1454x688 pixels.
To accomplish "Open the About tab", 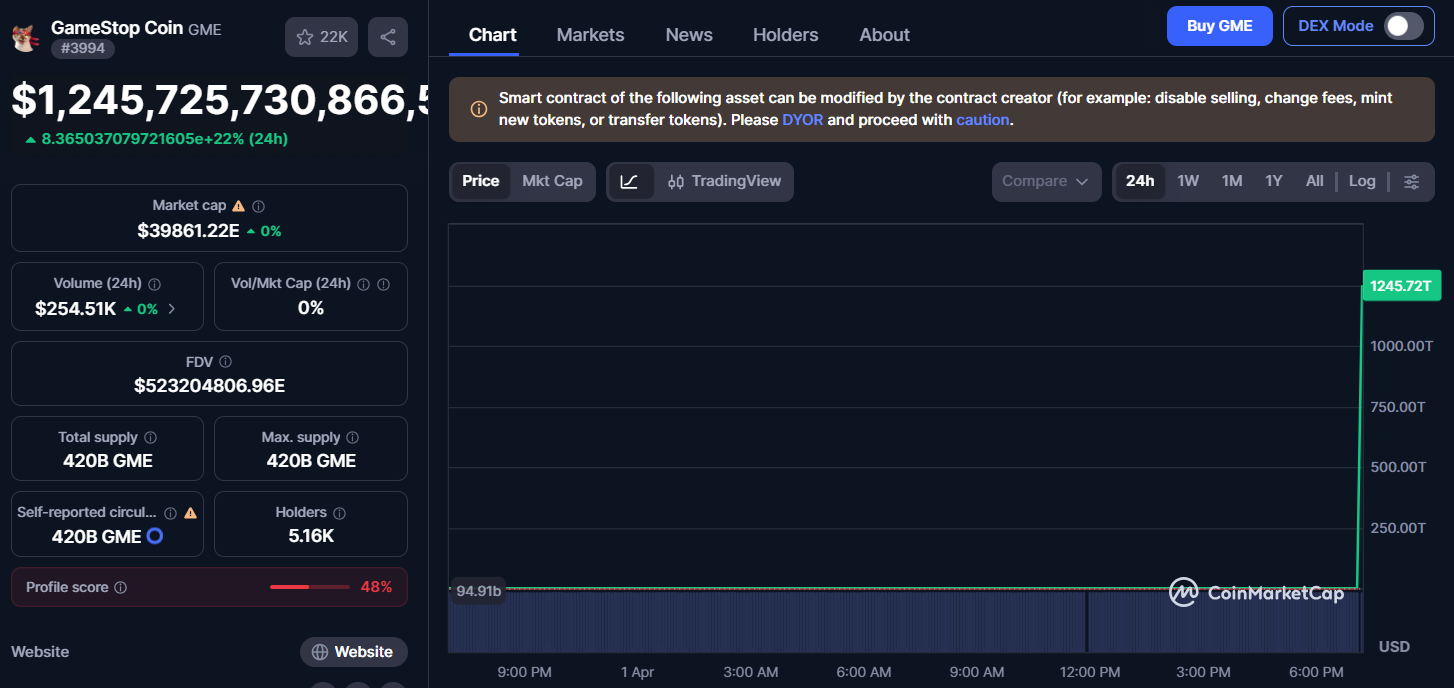I will [885, 35].
